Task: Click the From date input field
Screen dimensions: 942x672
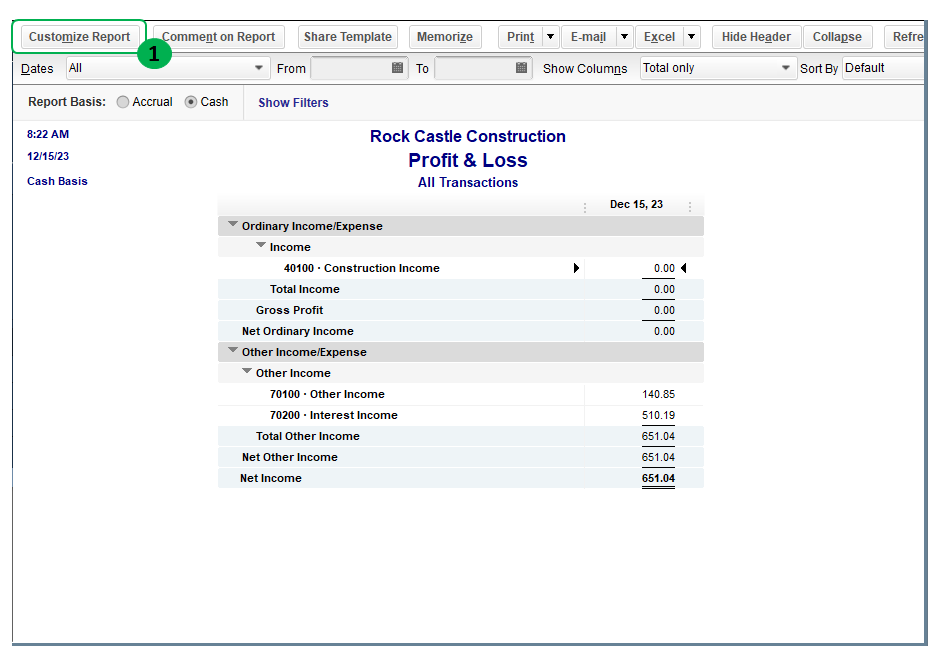Action: pos(350,68)
